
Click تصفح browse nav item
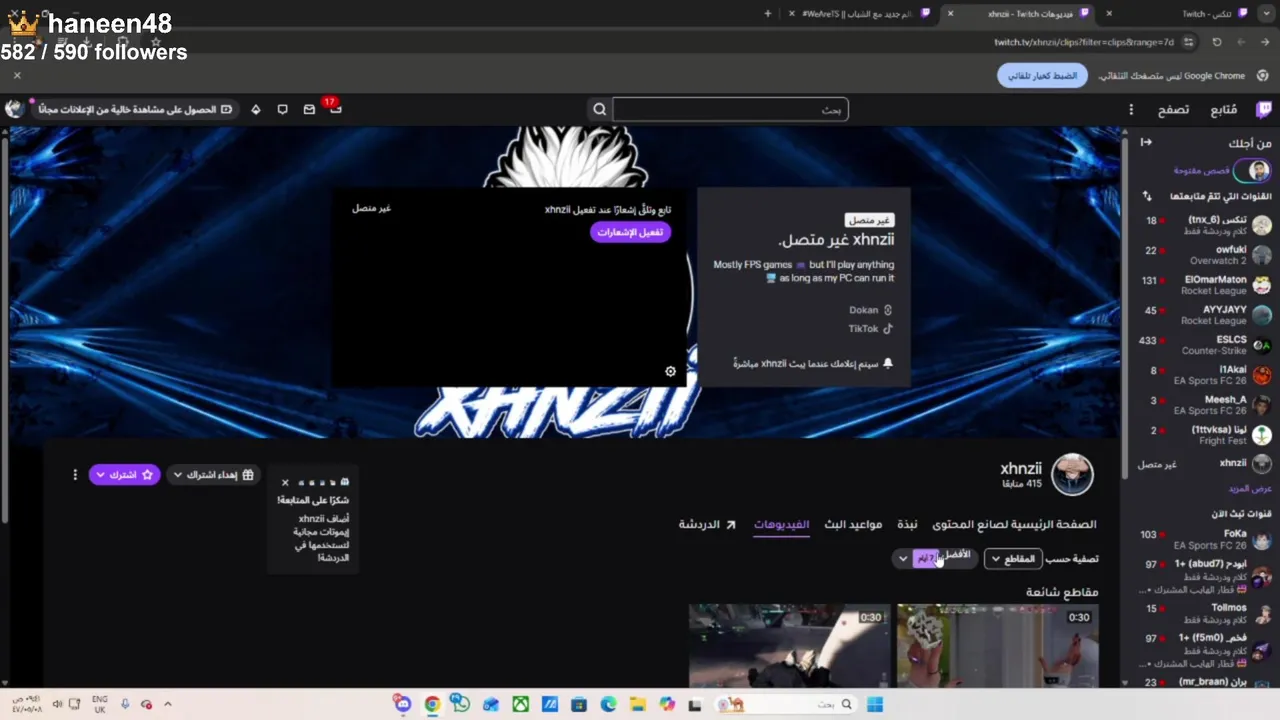[x=1173, y=110]
